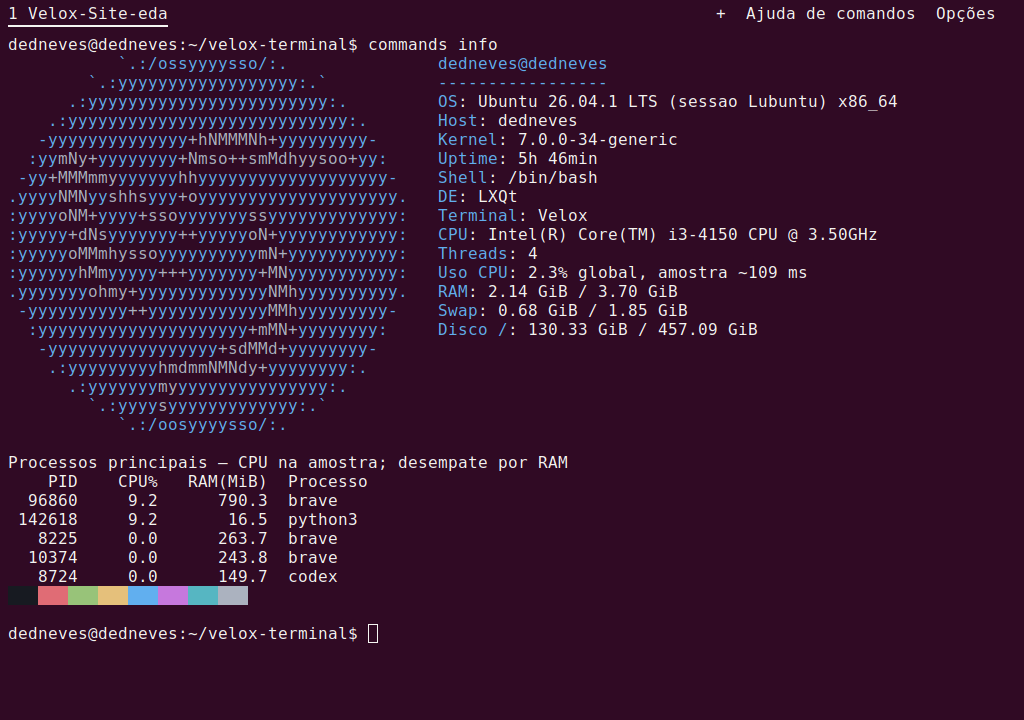
Task: Click PID 142618 in the process table
Action: tap(48, 519)
